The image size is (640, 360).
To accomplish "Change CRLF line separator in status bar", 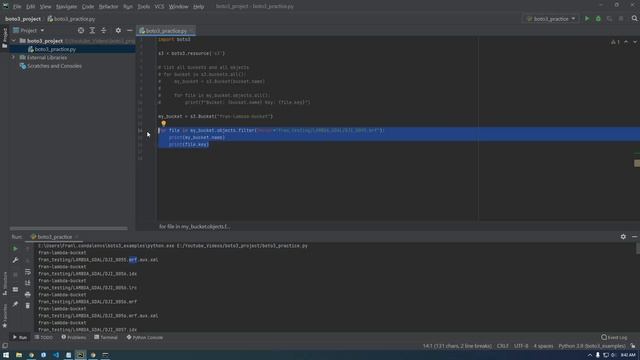I will click(502, 346).
